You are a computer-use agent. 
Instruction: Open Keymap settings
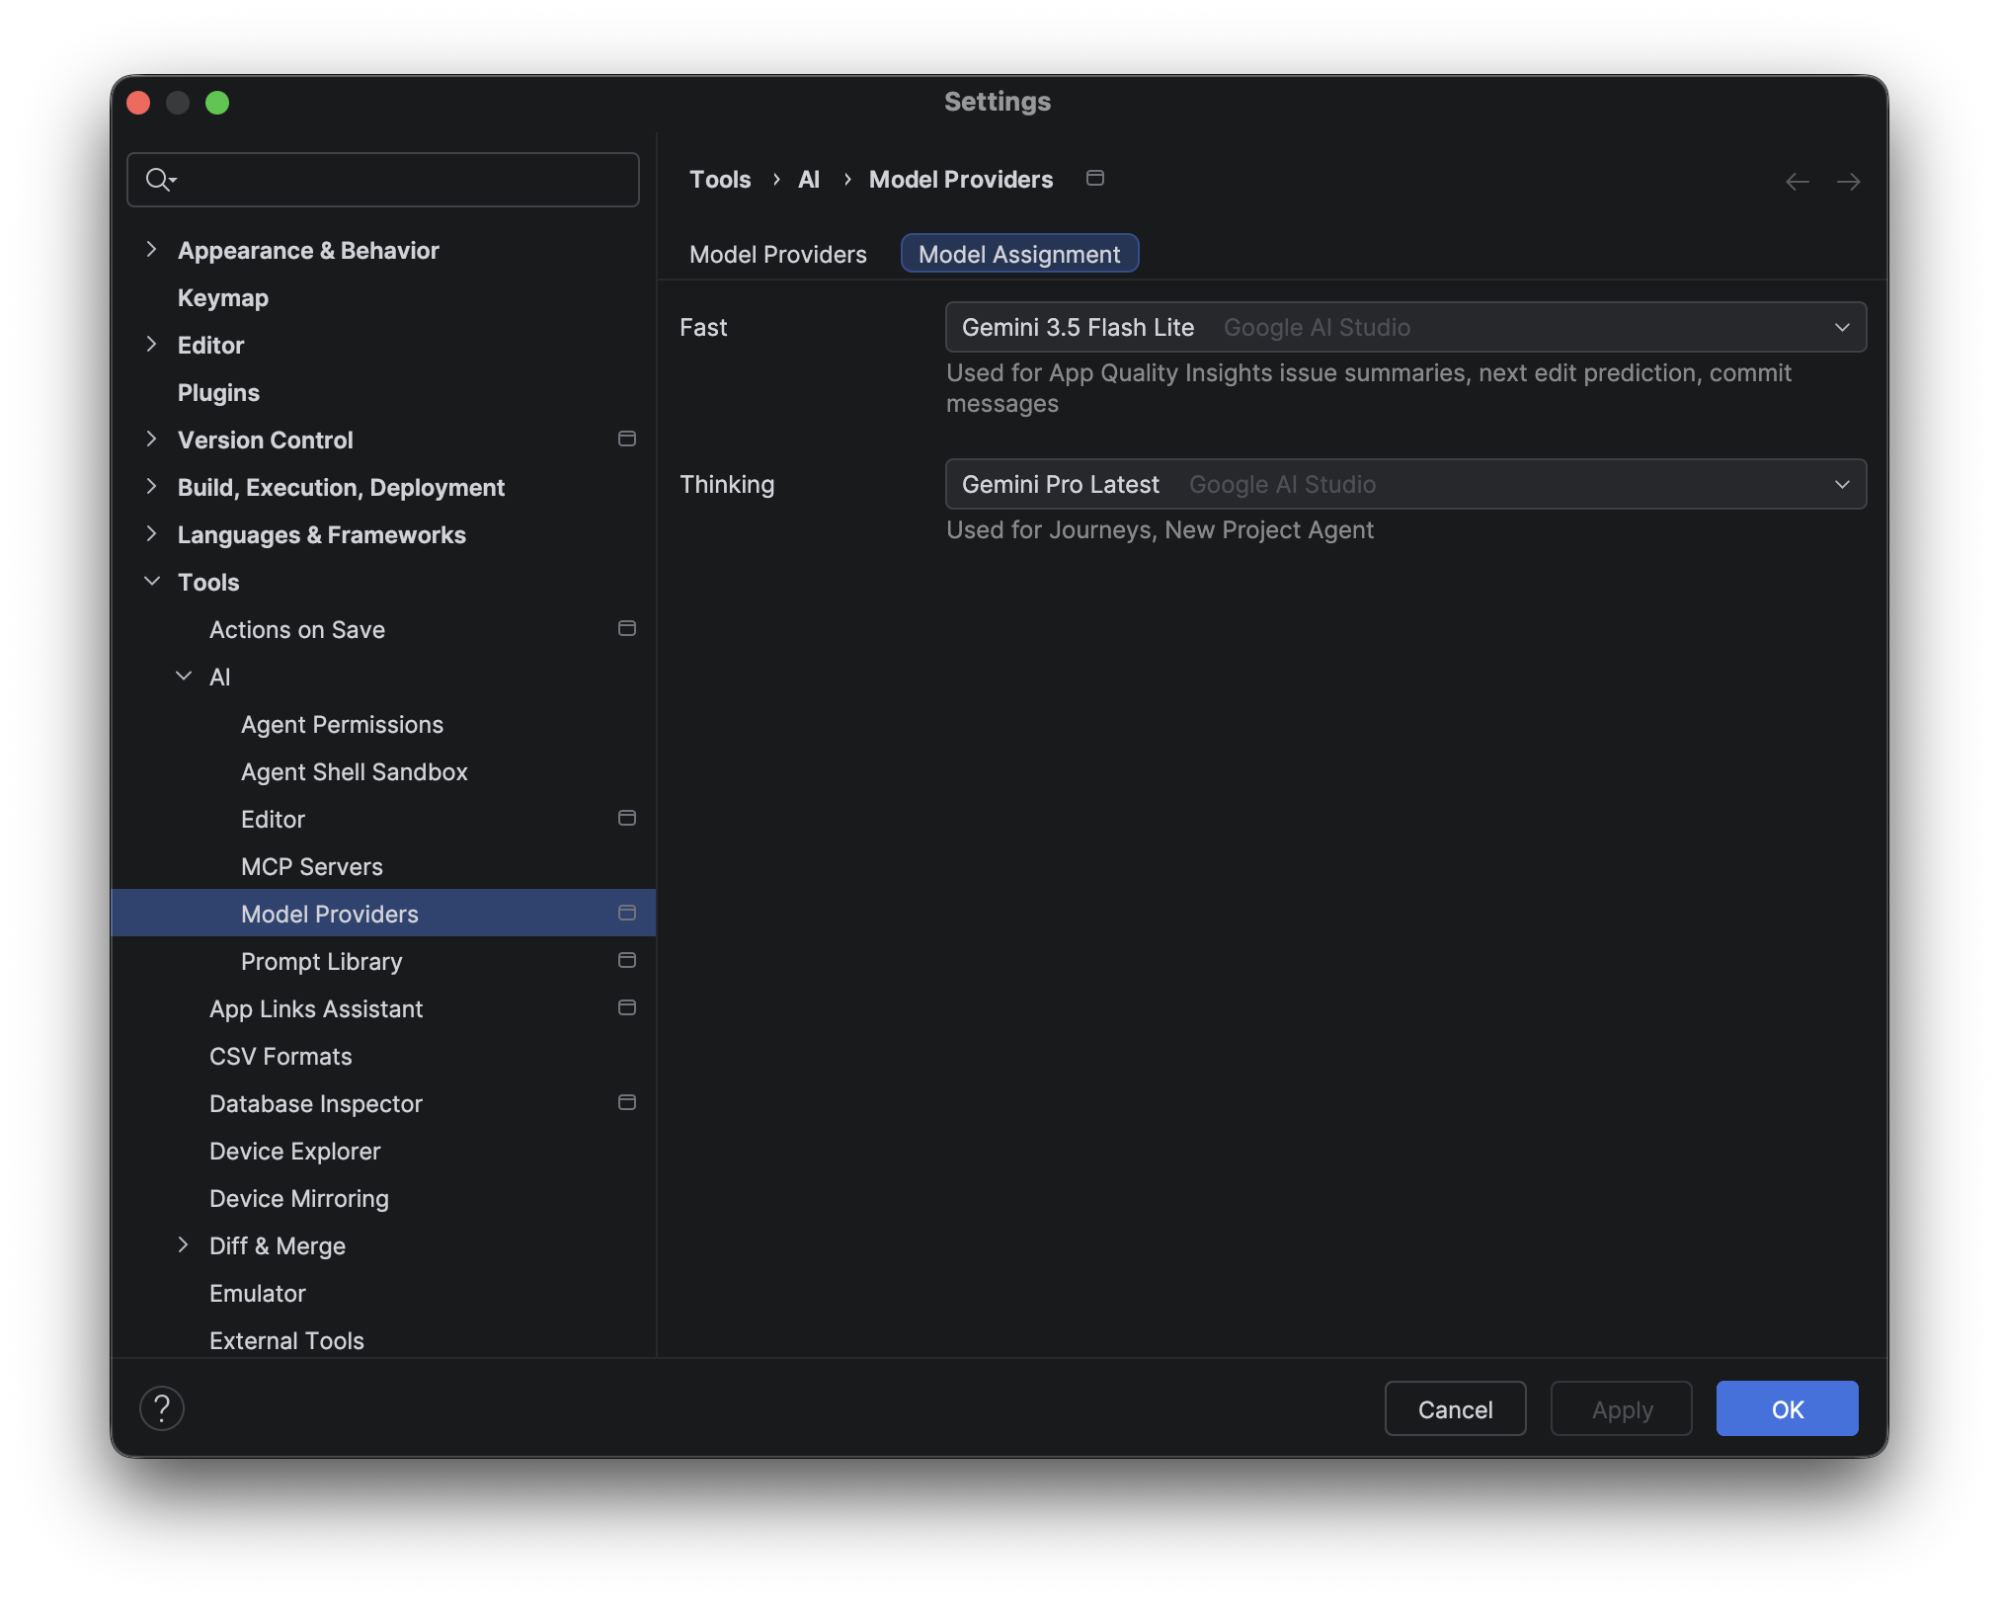point(223,298)
